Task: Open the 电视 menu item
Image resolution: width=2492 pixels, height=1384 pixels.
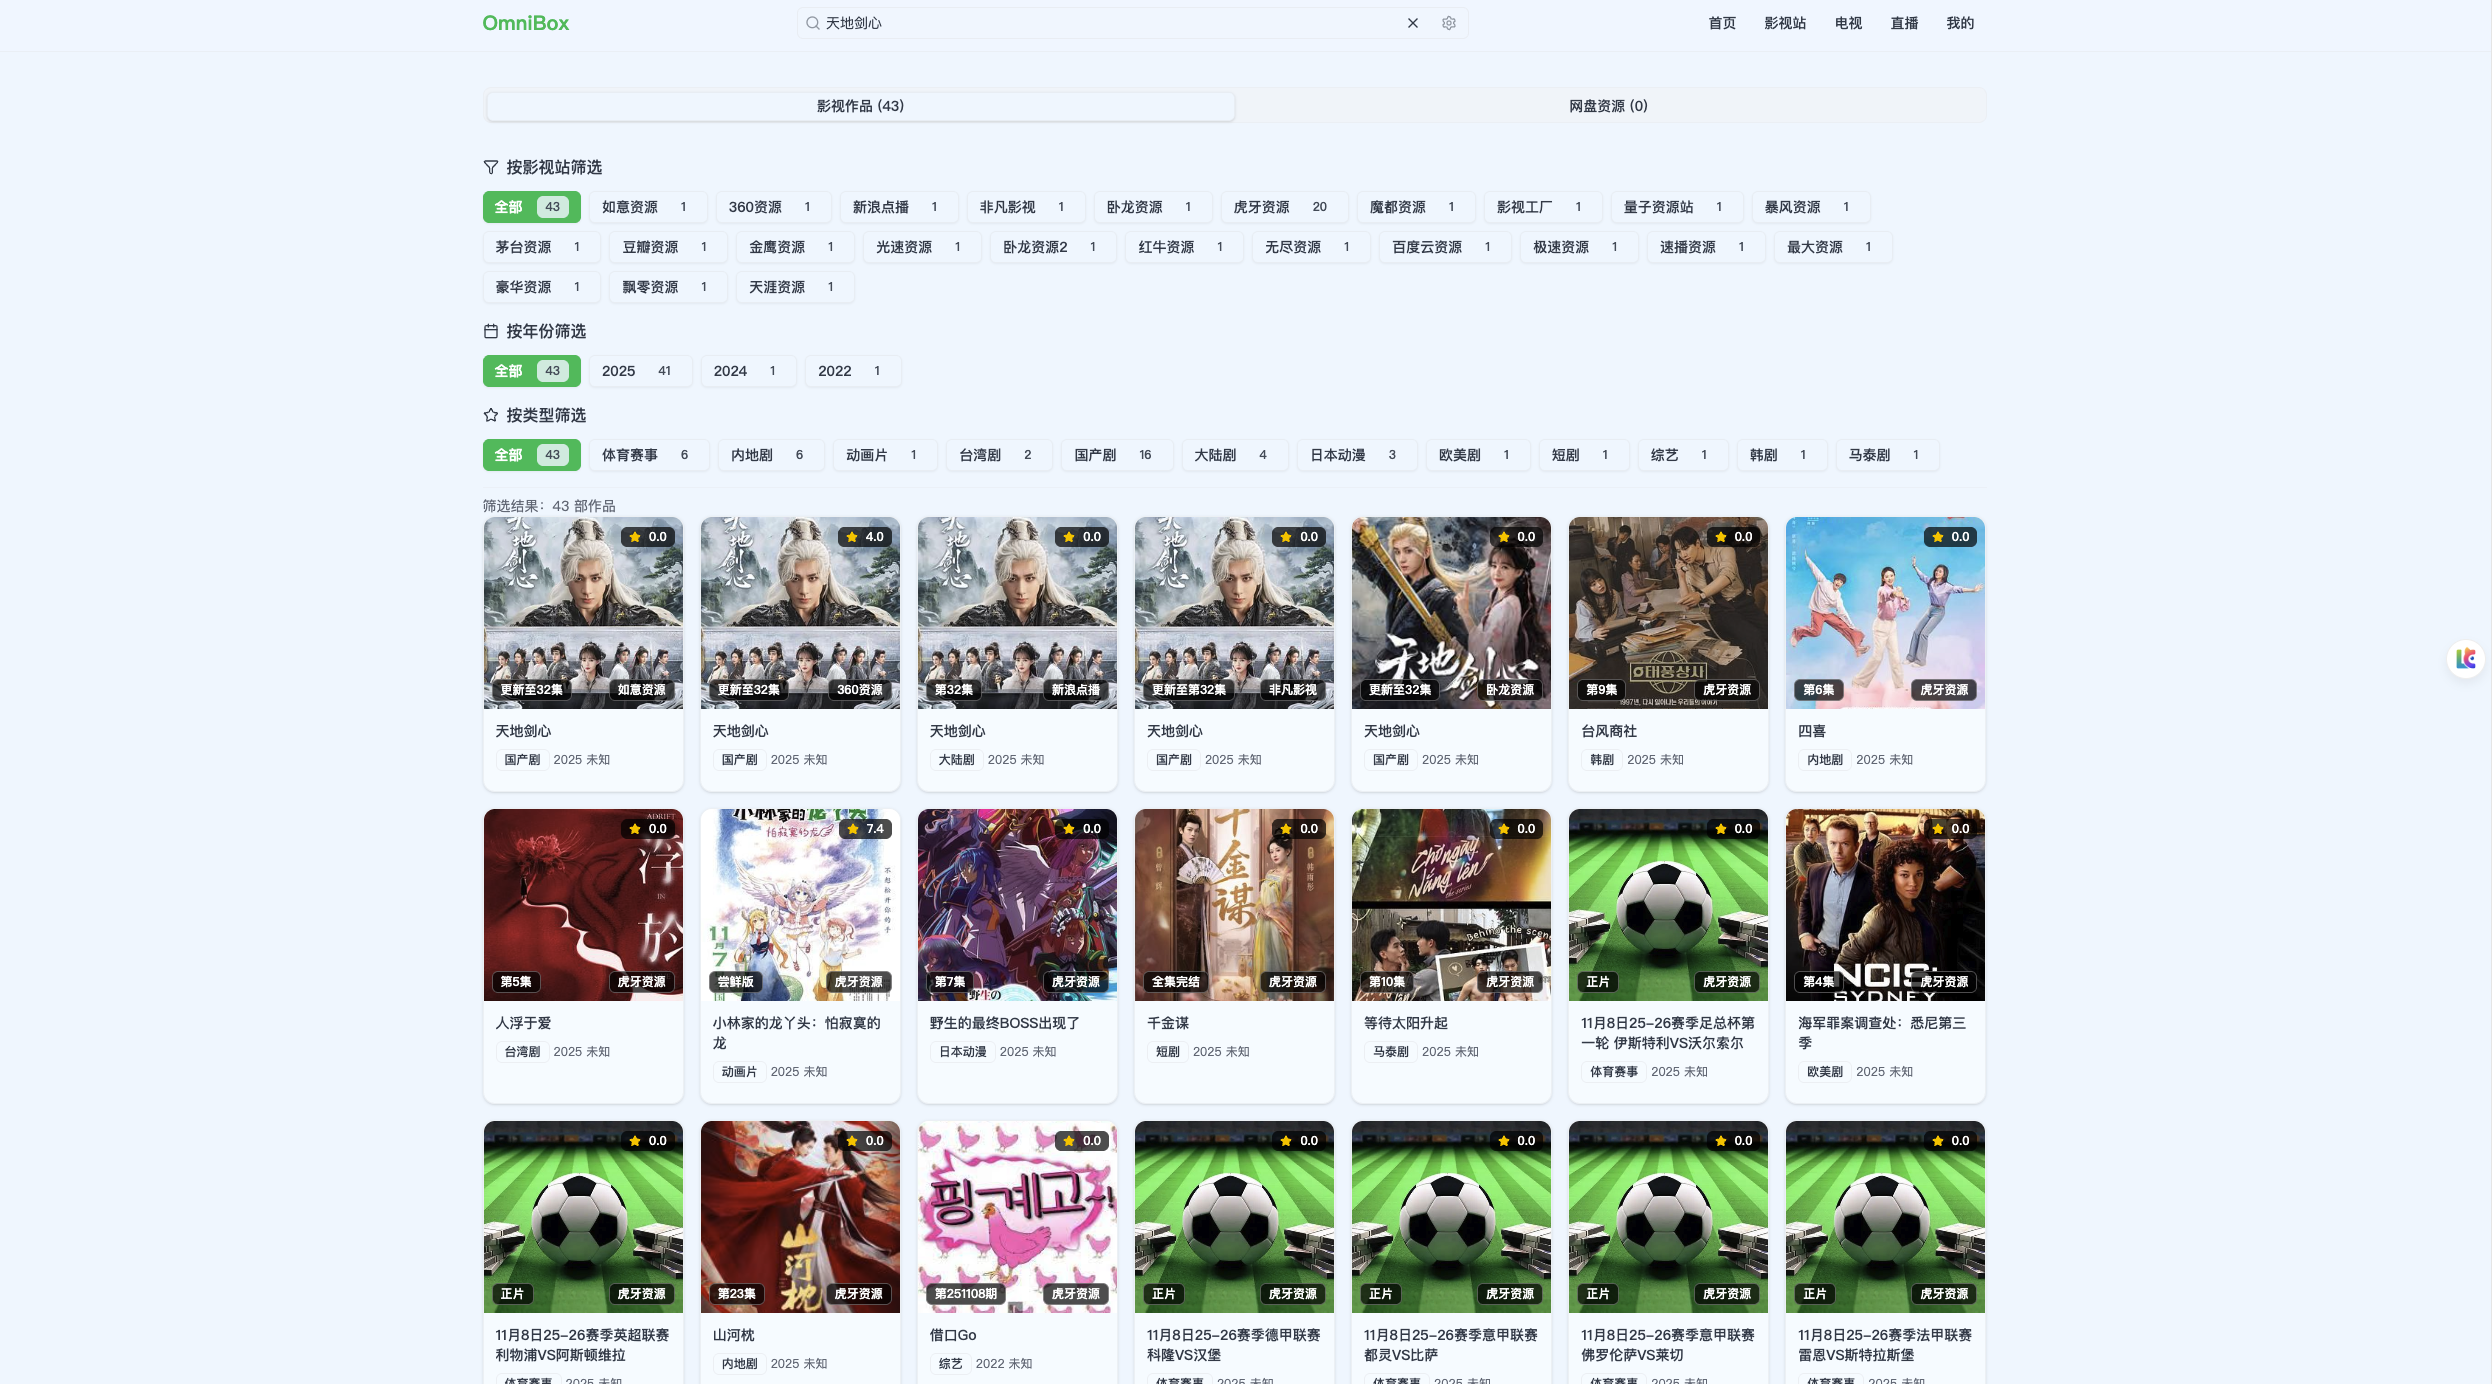Action: (x=1848, y=23)
